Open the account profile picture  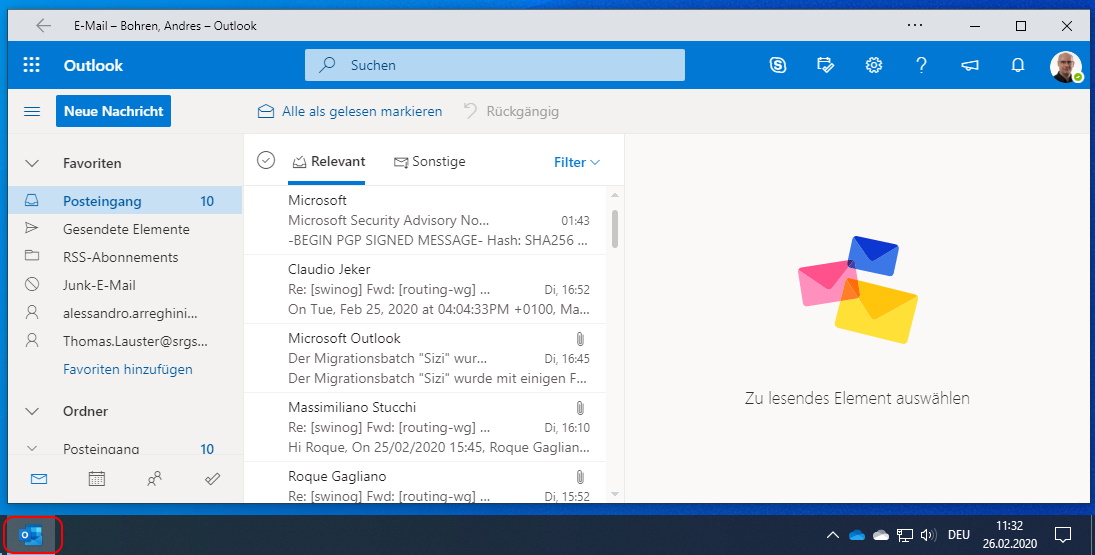(1066, 66)
